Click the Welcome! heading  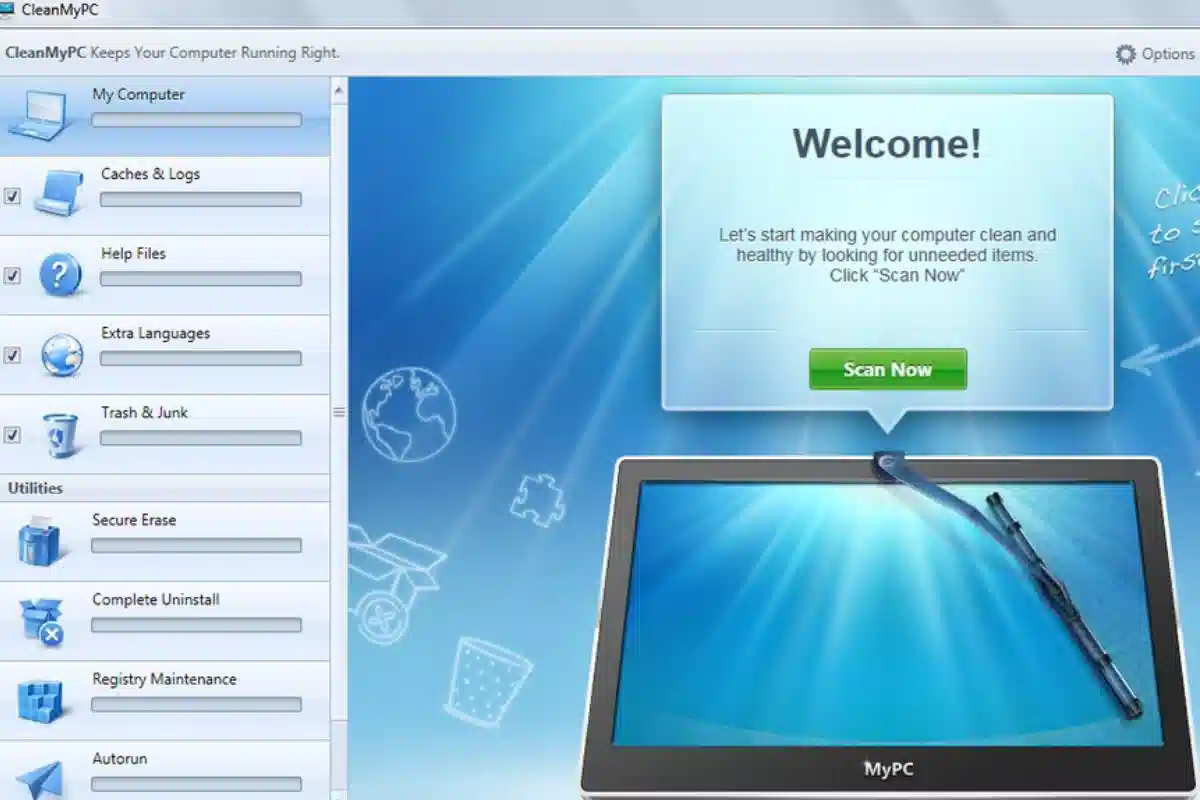(887, 143)
